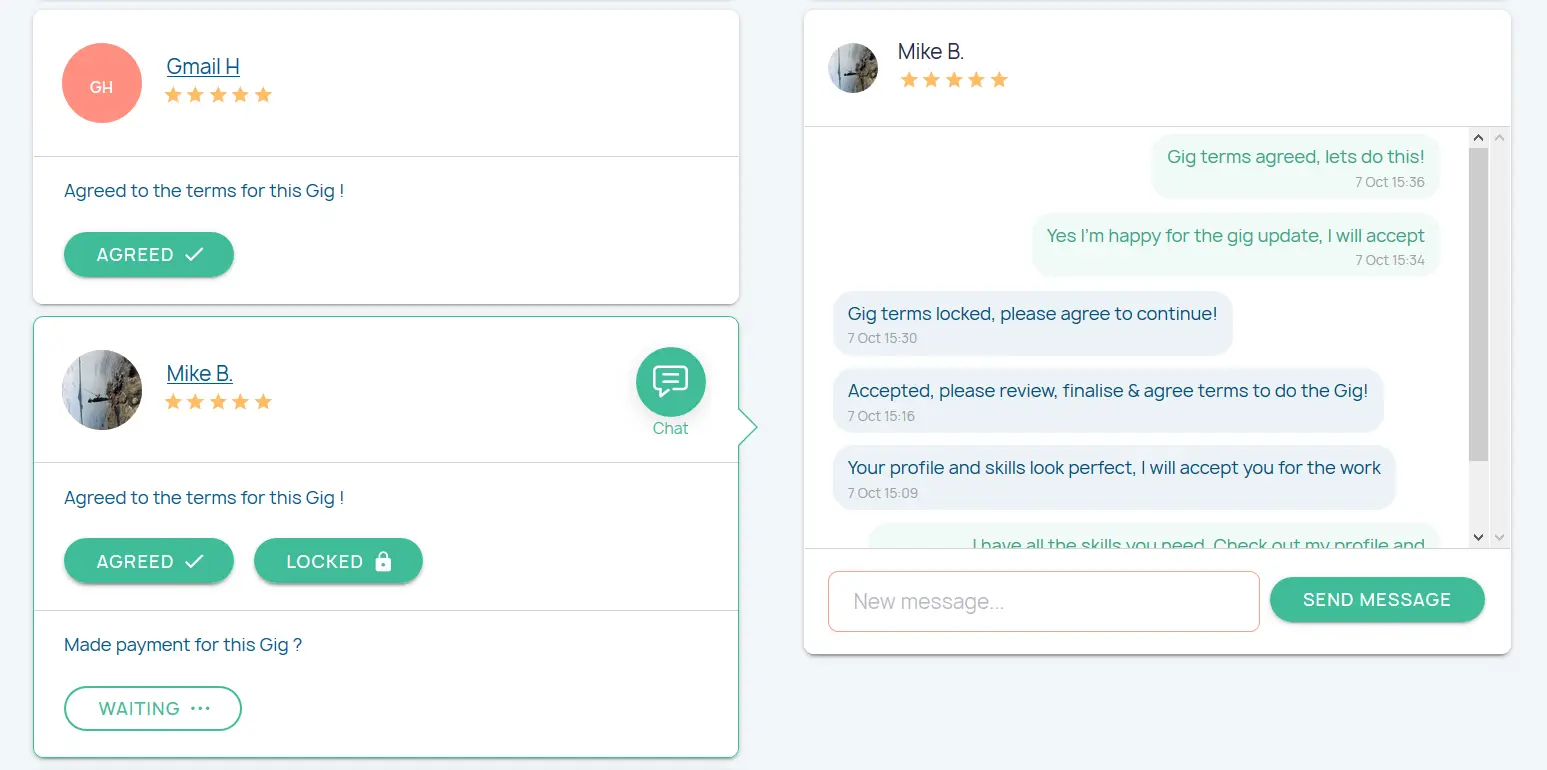1547x770 pixels.
Task: Click Mike B.'s small avatar in the chat header
Action: [x=853, y=68]
